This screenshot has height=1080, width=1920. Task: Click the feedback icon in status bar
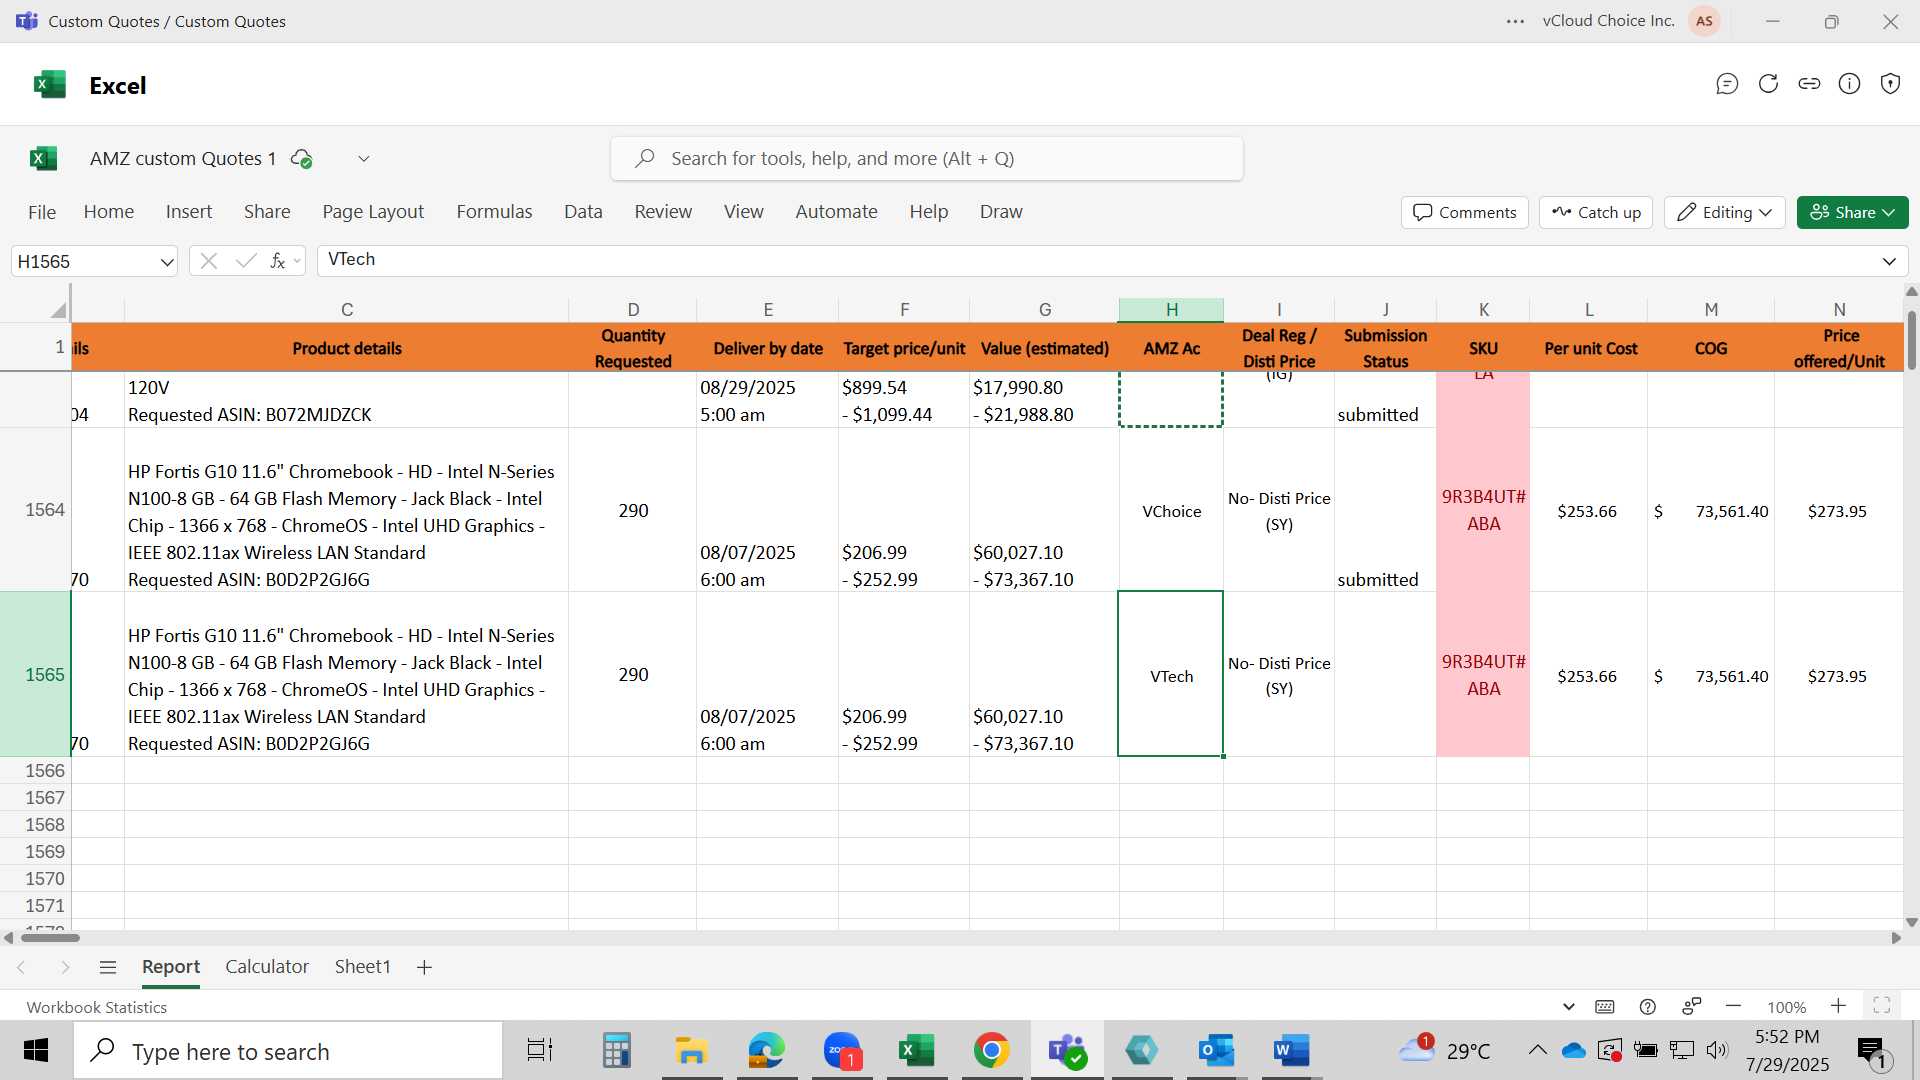click(1692, 1006)
